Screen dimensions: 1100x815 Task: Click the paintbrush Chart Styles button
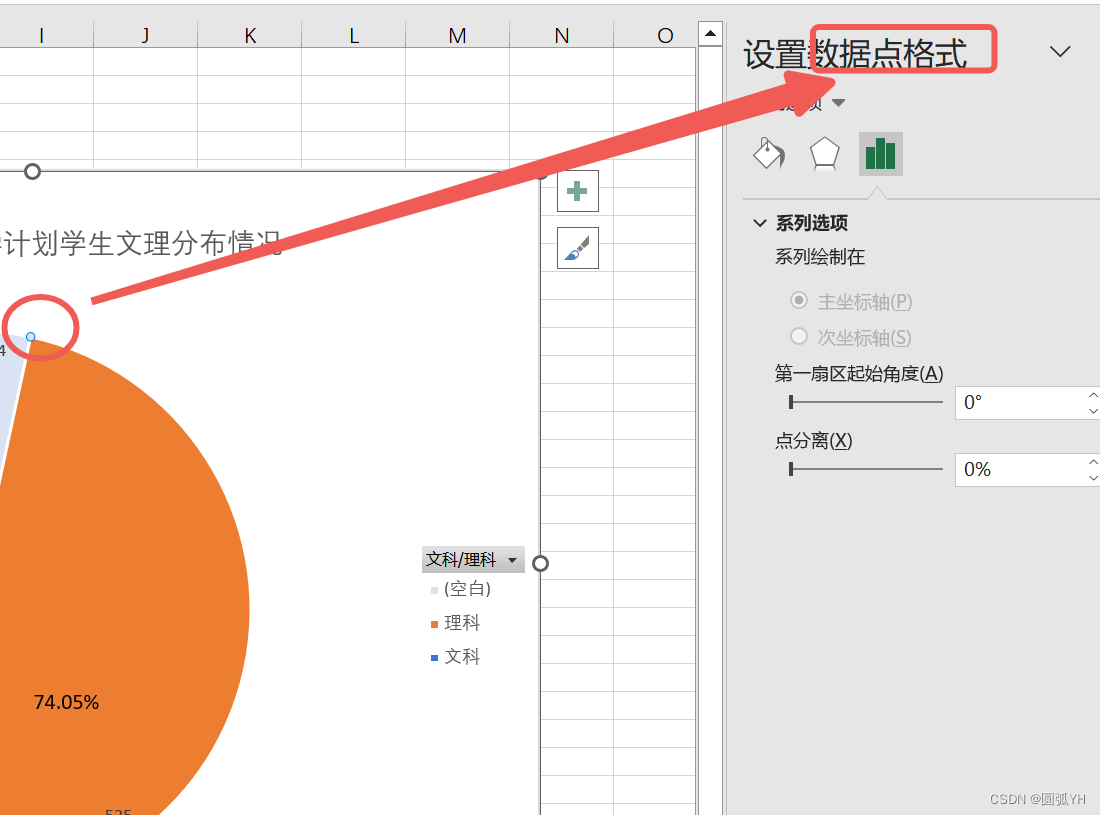[577, 248]
